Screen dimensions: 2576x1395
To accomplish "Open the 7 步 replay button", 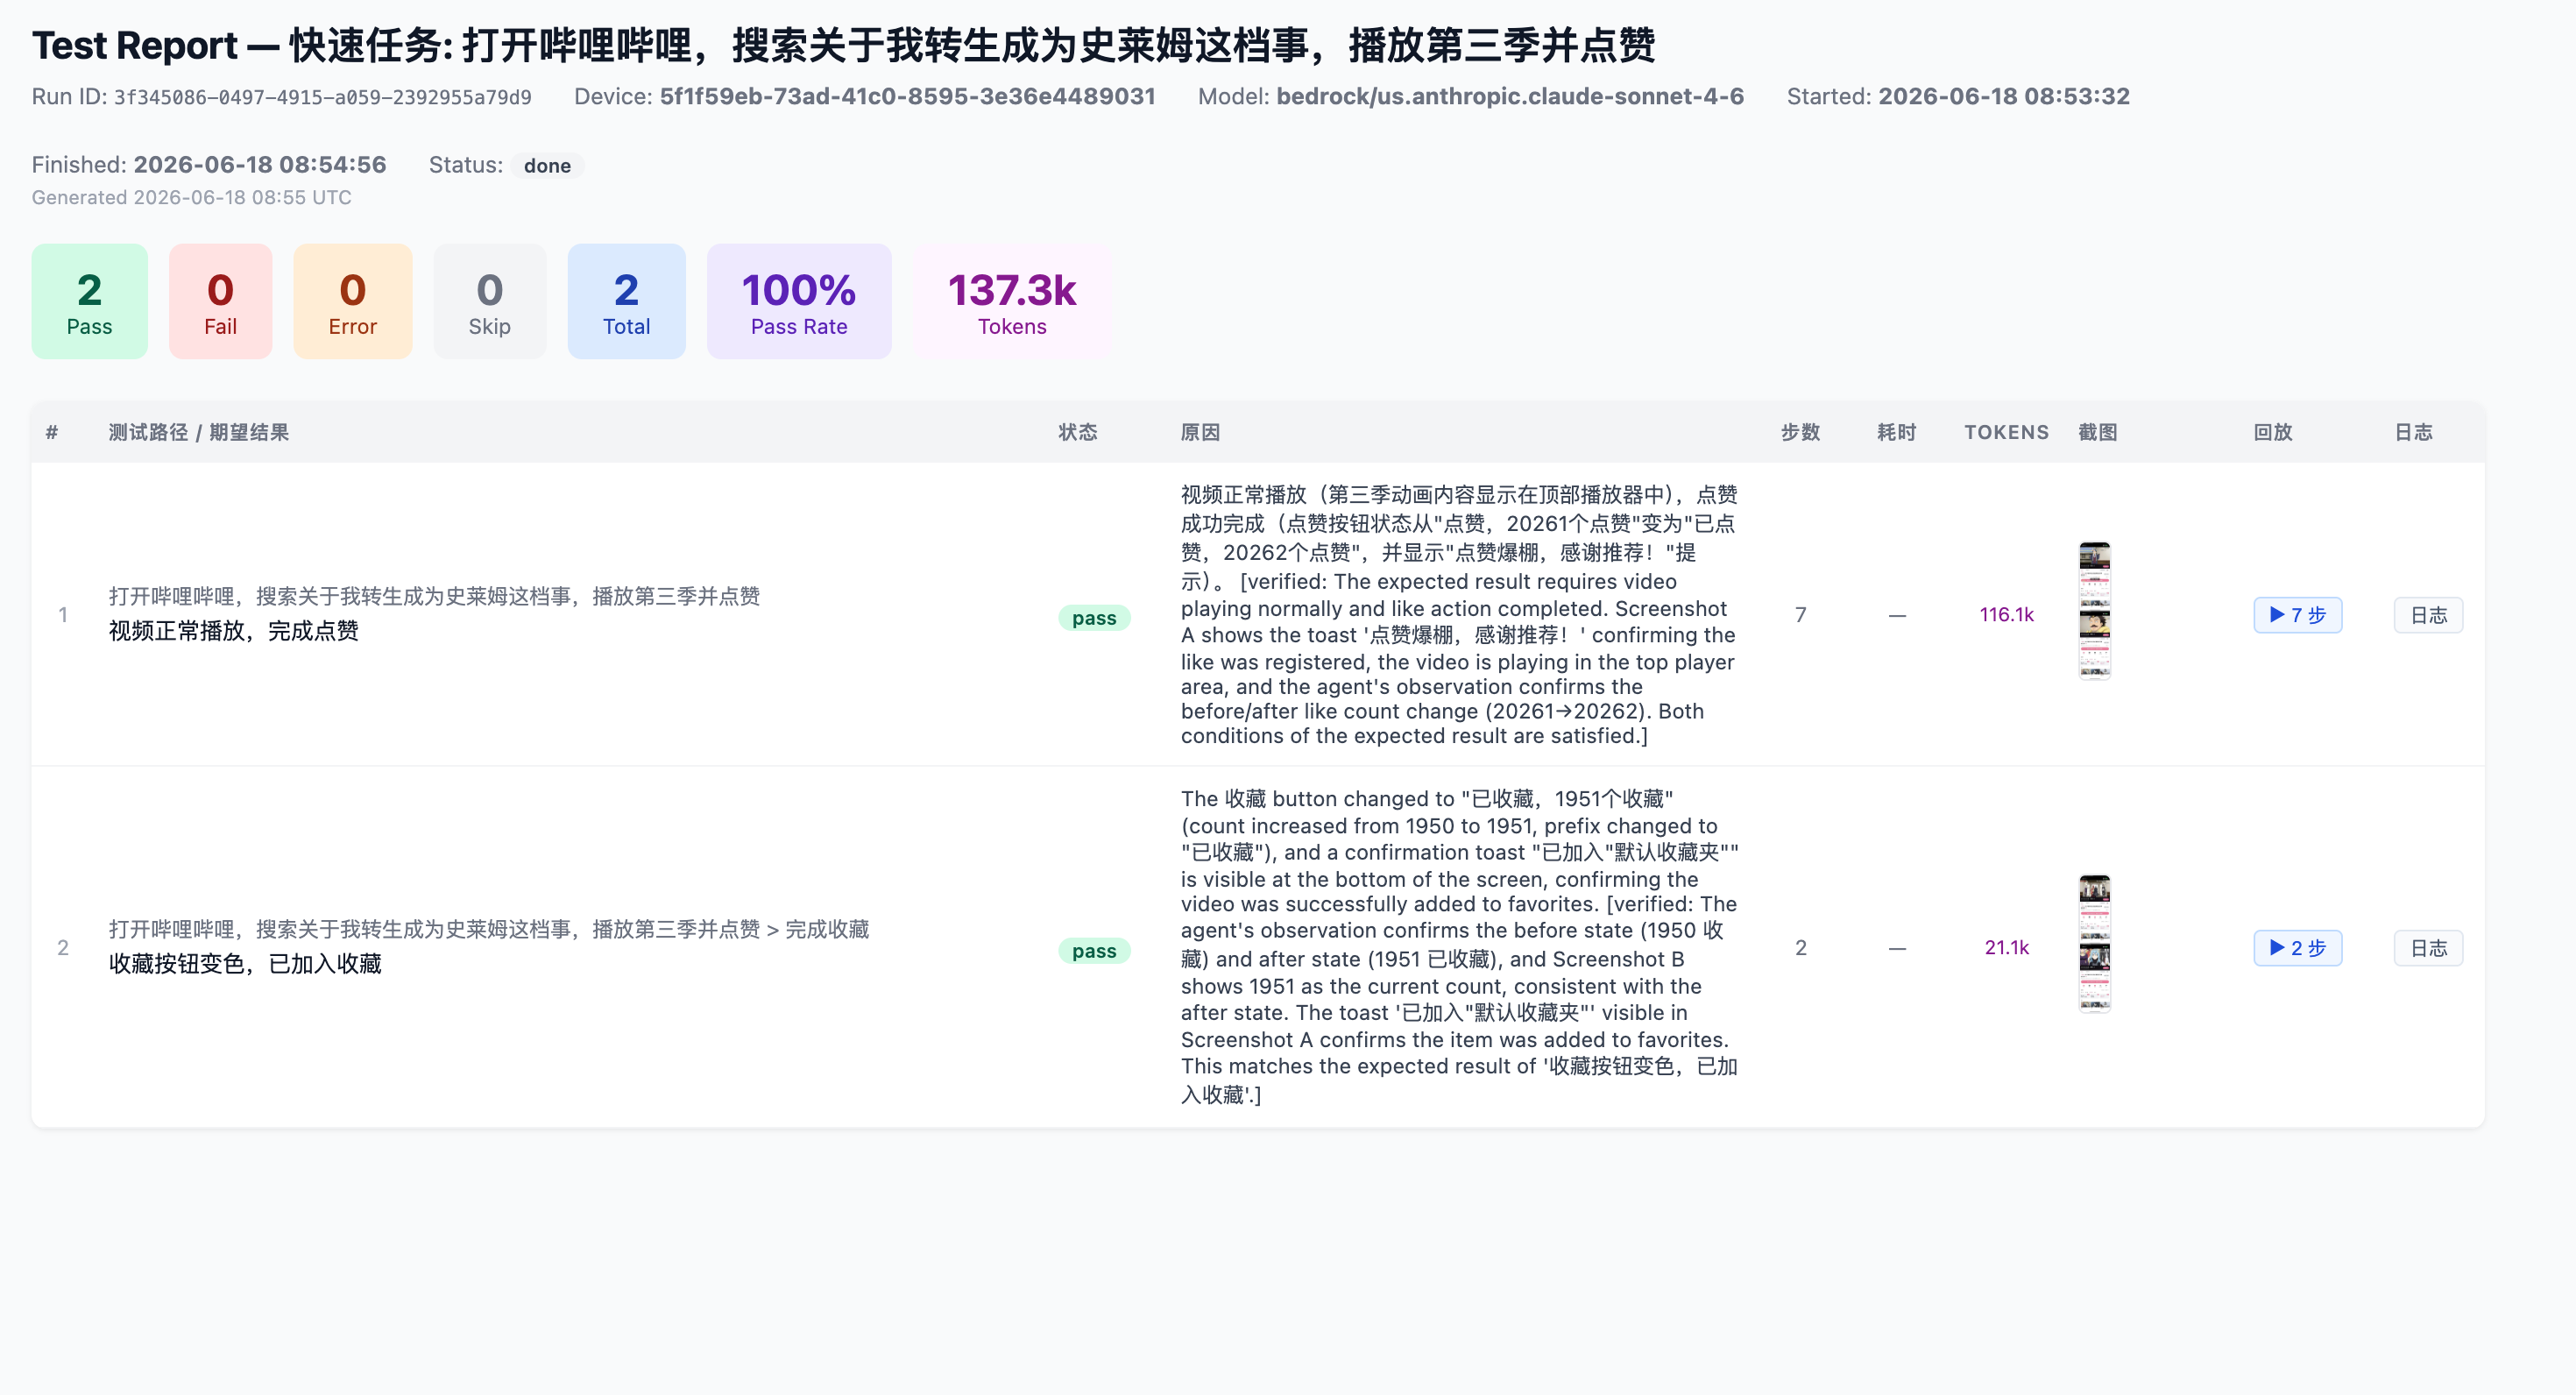I will point(2297,615).
